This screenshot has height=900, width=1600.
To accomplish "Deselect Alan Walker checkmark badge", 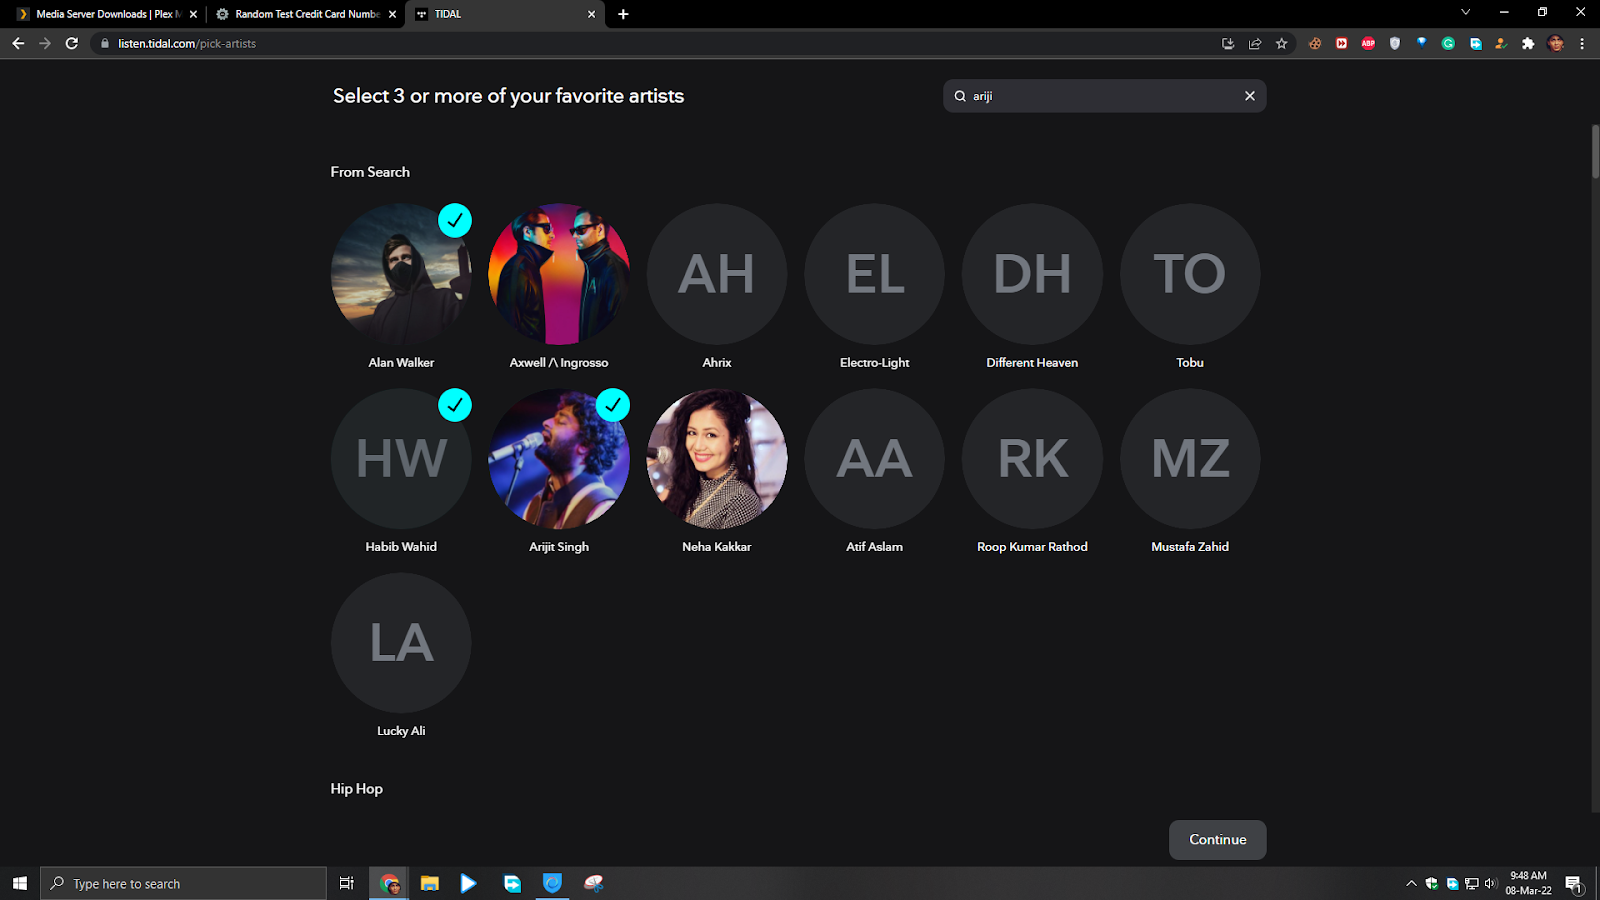I will pyautogui.click(x=455, y=220).
